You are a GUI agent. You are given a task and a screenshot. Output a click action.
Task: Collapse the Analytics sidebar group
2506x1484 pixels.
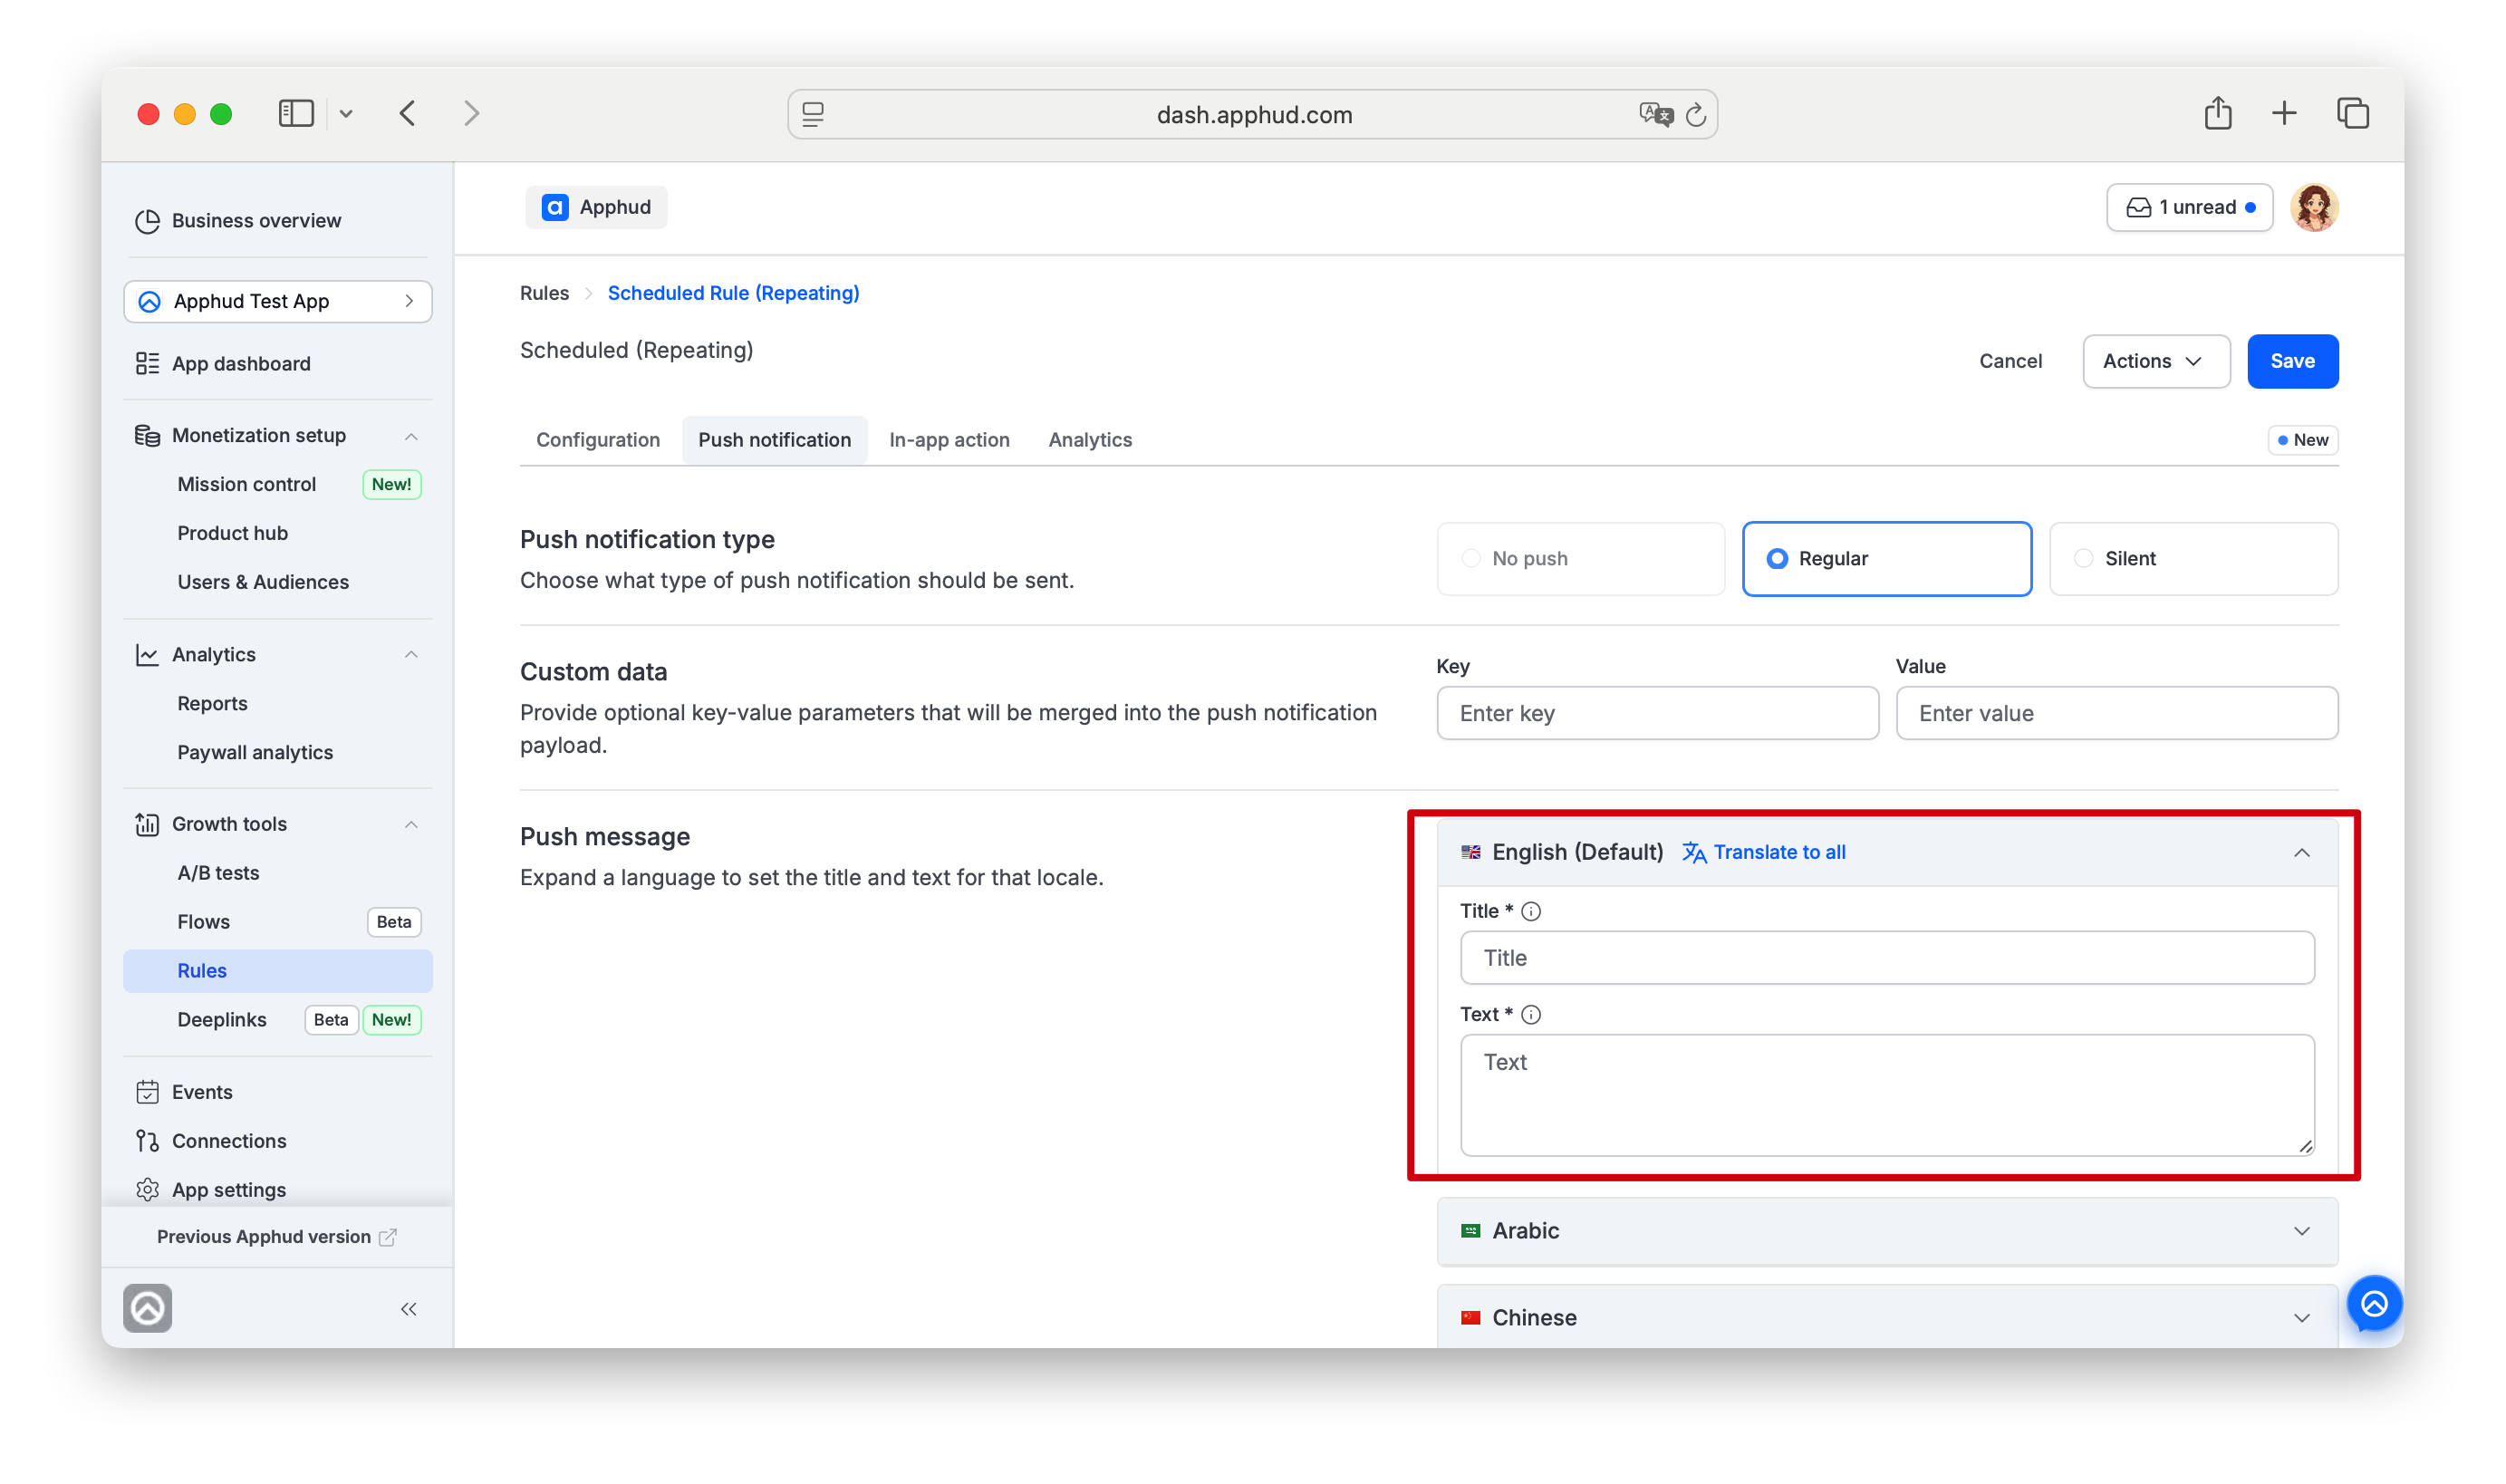click(411, 655)
